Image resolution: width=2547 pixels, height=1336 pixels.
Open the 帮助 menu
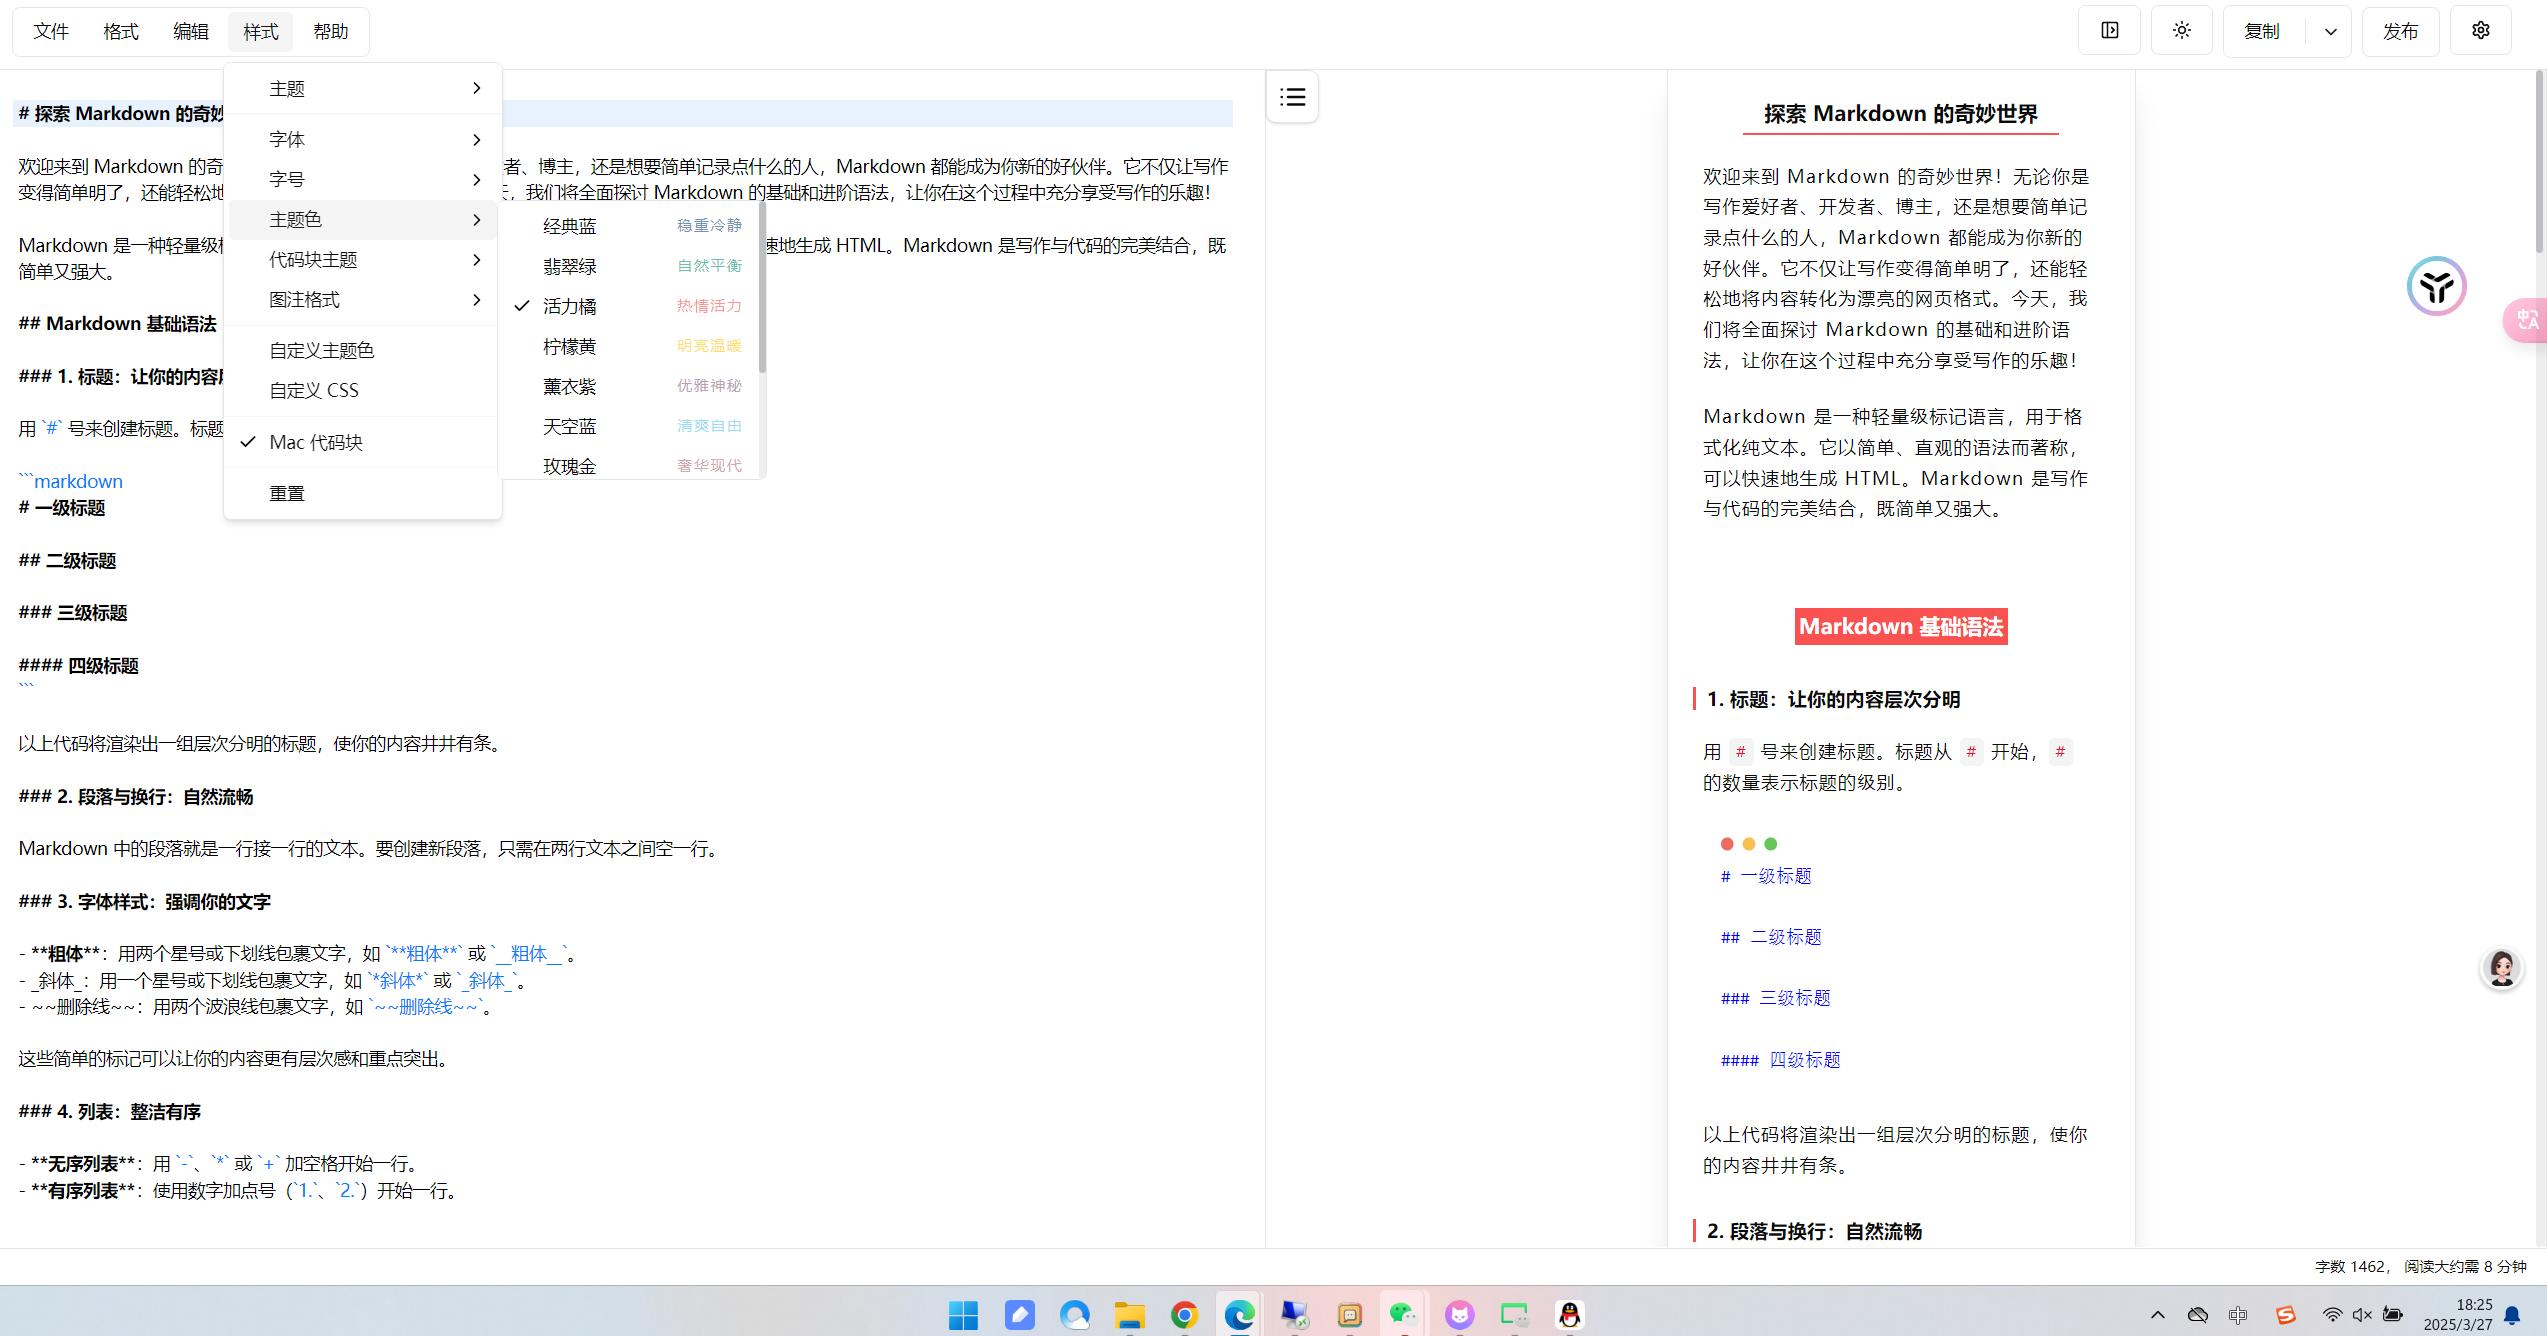point(331,31)
